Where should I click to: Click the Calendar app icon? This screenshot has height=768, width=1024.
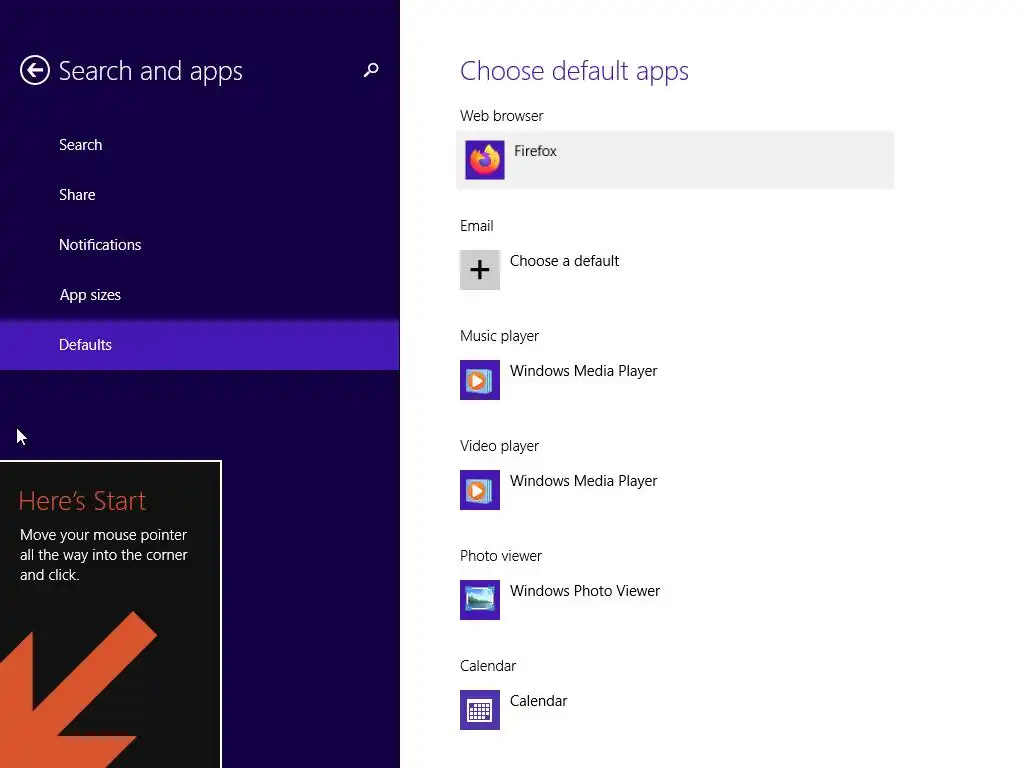pyautogui.click(x=480, y=710)
